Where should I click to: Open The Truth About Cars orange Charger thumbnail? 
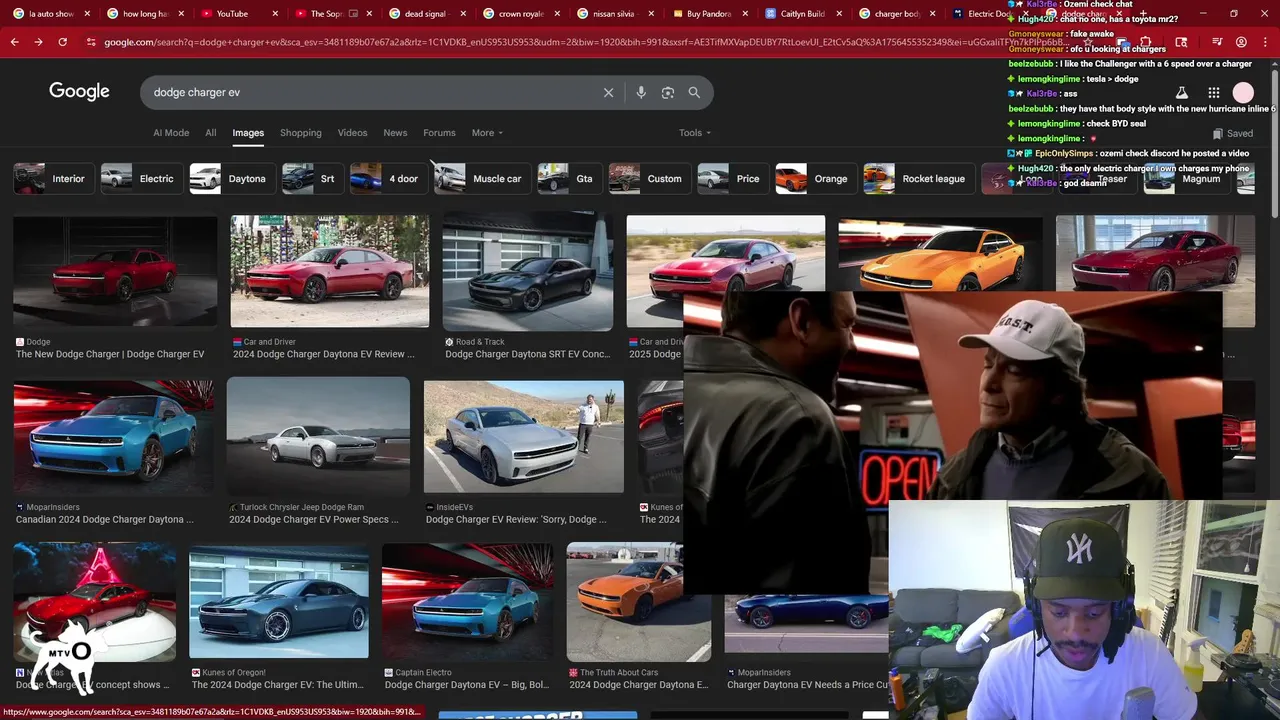pyautogui.click(x=639, y=601)
